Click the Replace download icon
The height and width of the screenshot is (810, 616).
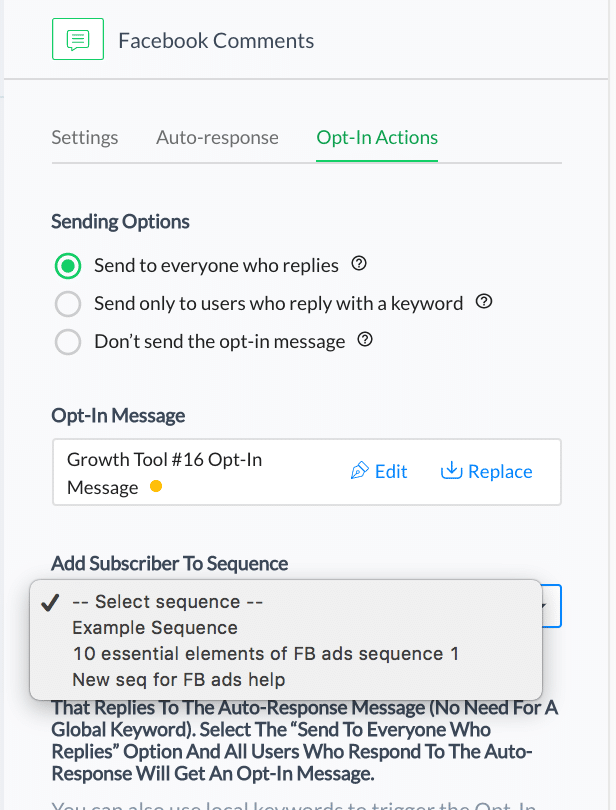[x=451, y=471]
